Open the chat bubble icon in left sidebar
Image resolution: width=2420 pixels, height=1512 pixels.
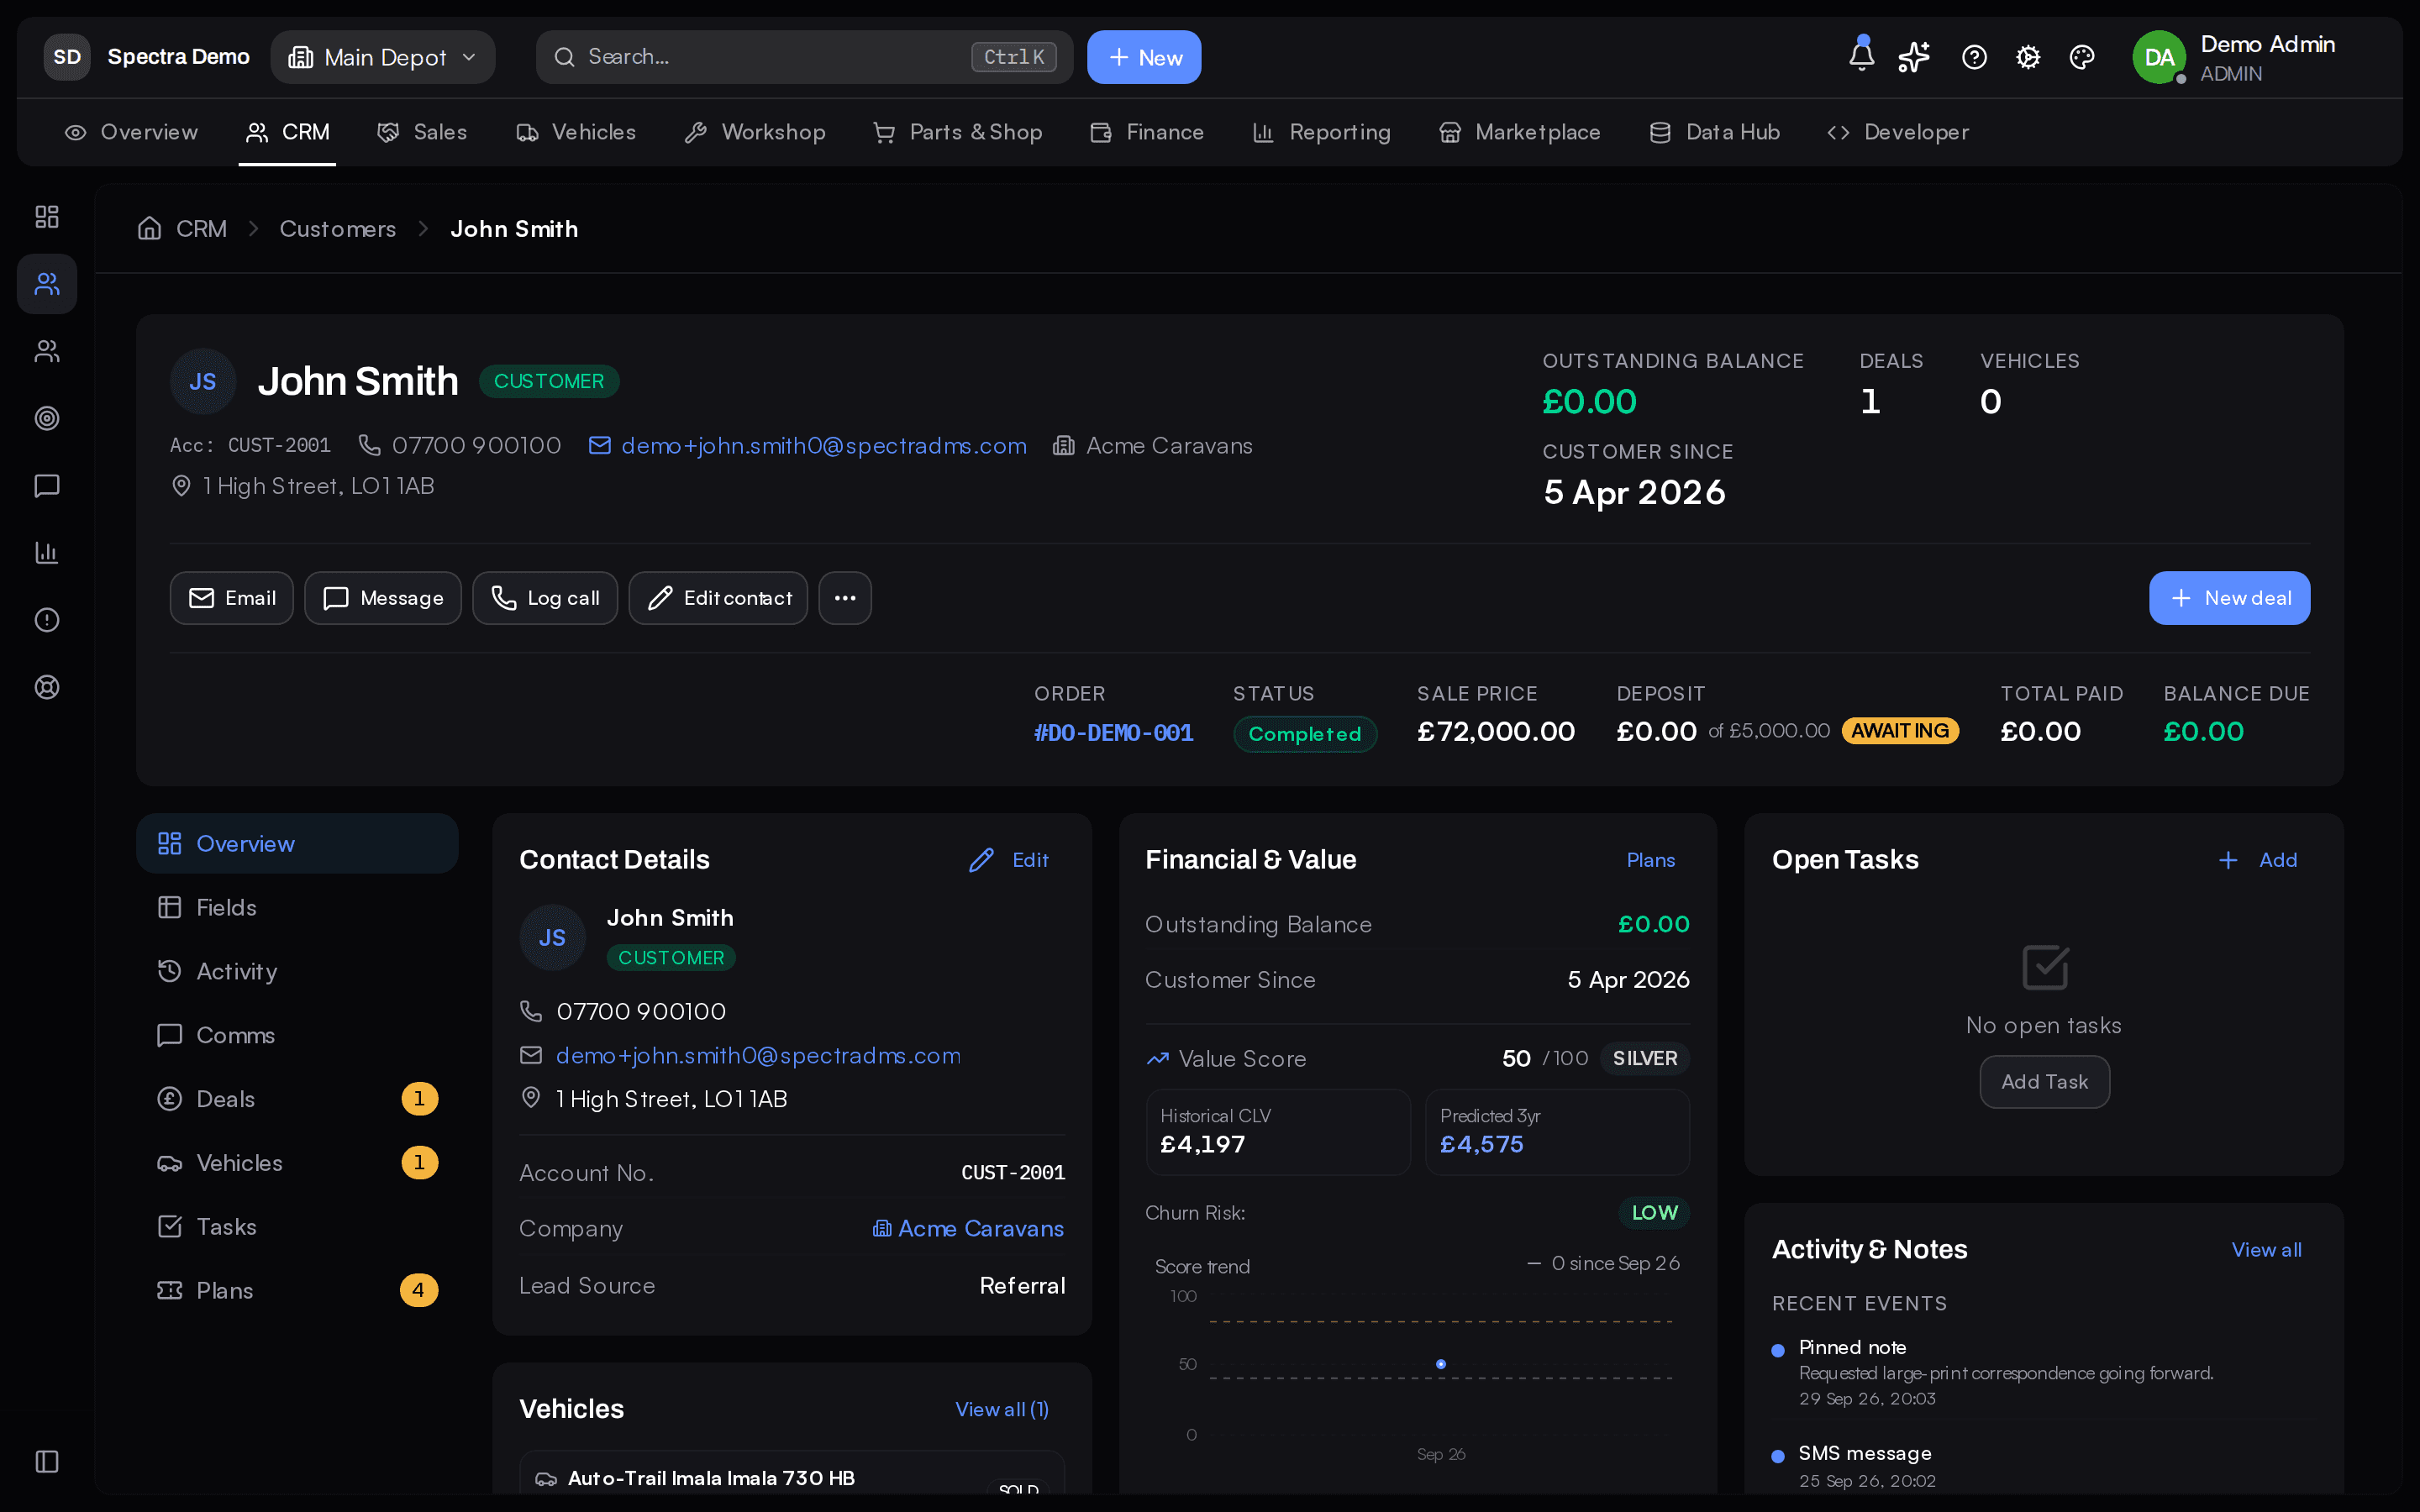(x=47, y=486)
